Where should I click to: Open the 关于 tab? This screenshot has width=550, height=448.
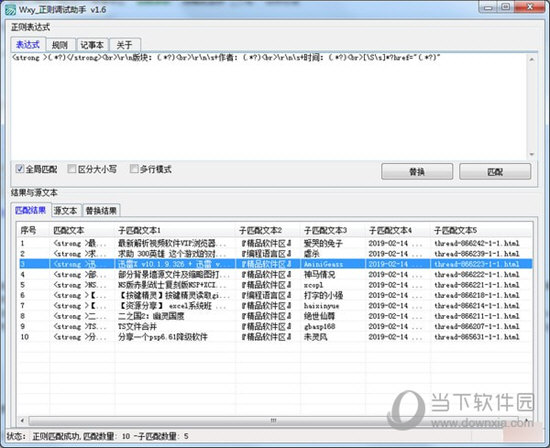pyautogui.click(x=125, y=45)
